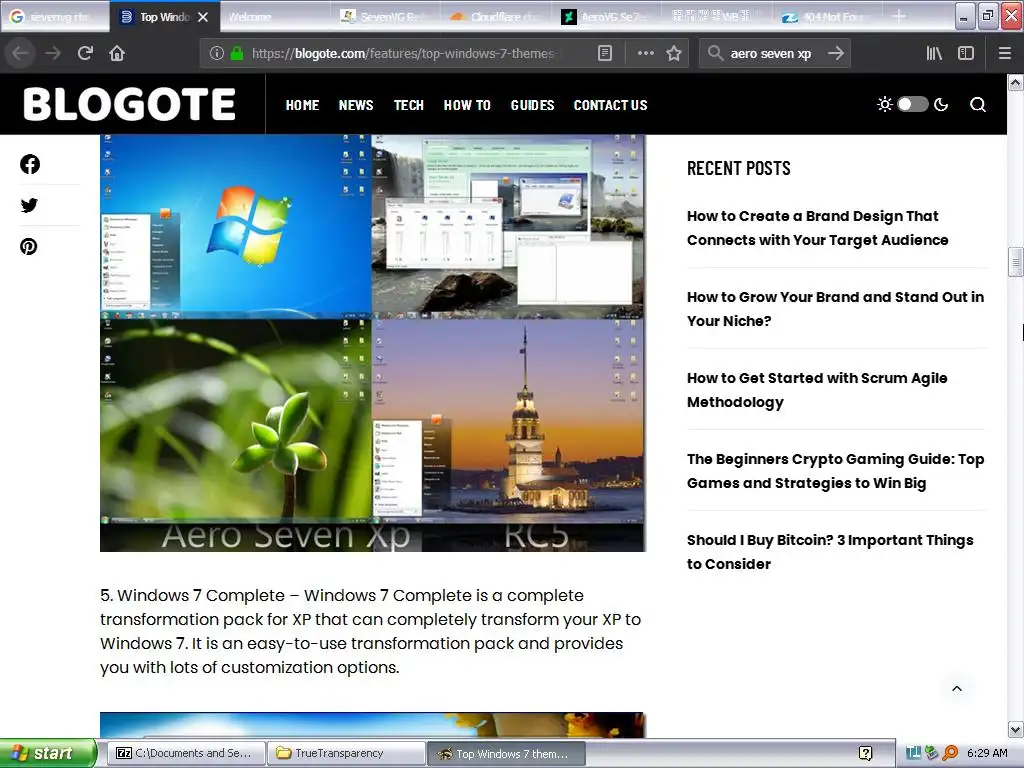
Task: Open the CONTACT US nav item
Action: (x=611, y=105)
